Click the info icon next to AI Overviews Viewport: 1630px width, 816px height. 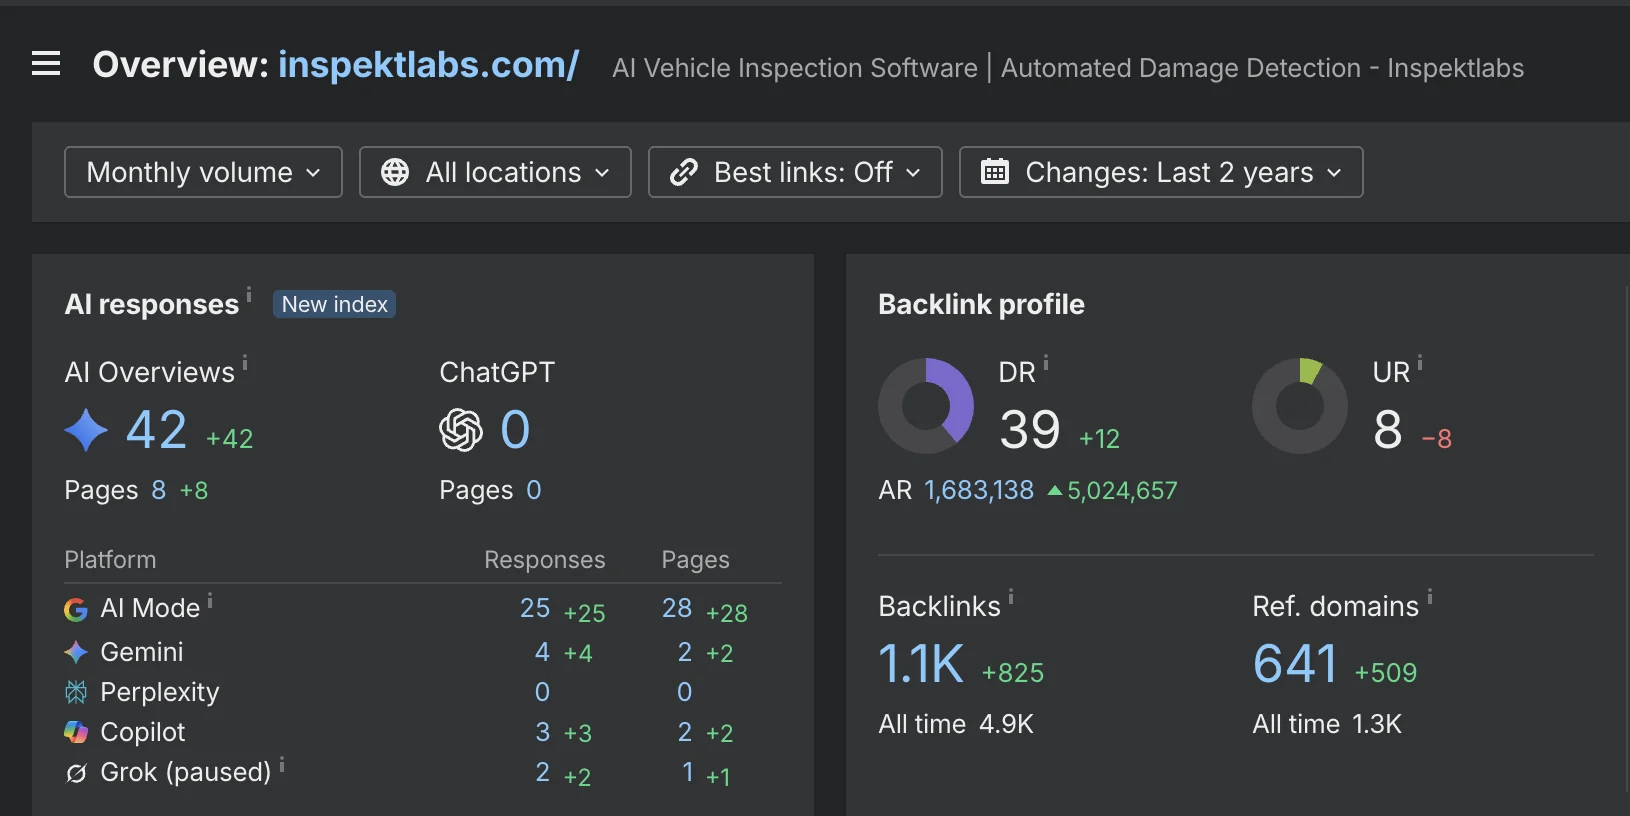click(x=245, y=363)
